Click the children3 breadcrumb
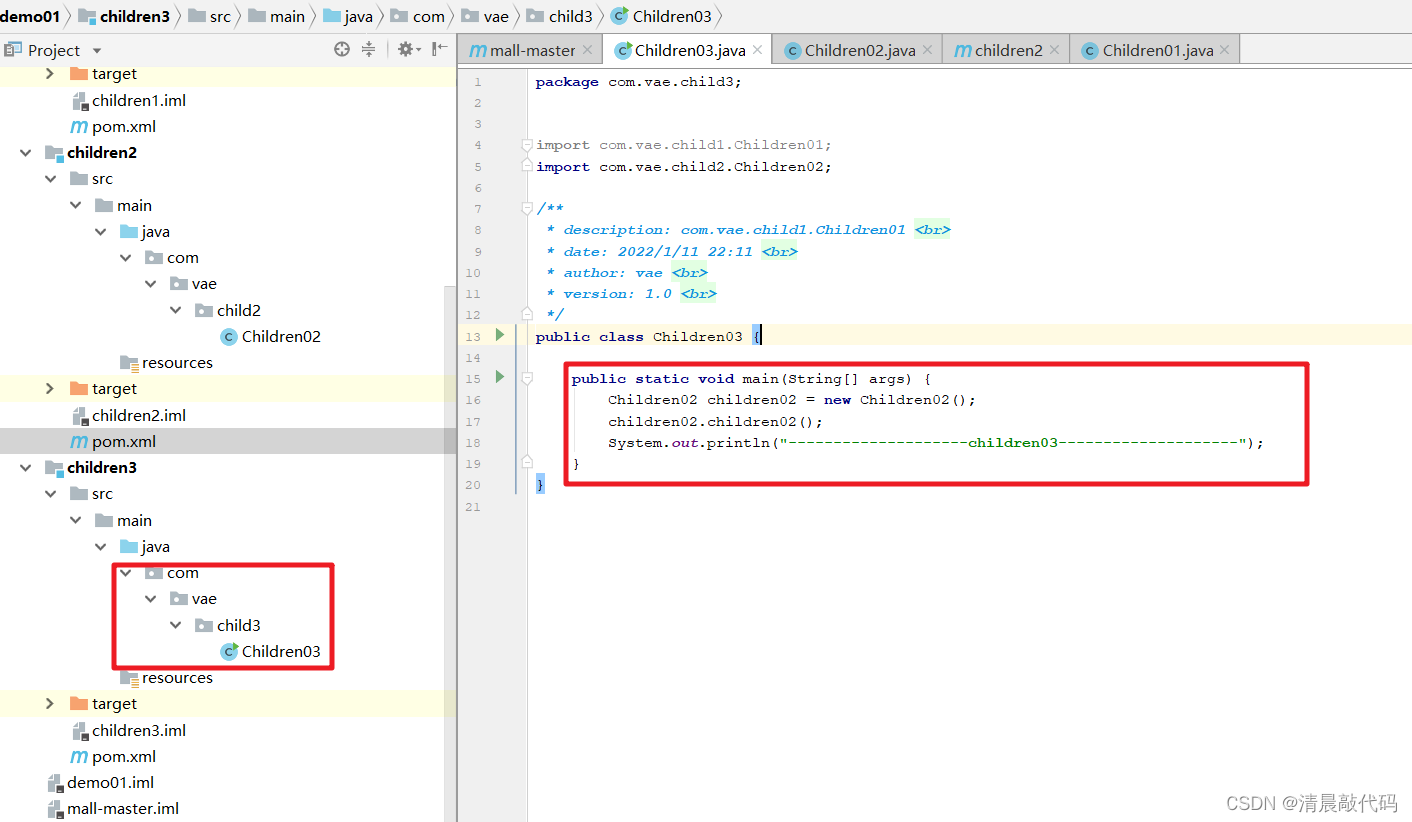 click(x=124, y=16)
